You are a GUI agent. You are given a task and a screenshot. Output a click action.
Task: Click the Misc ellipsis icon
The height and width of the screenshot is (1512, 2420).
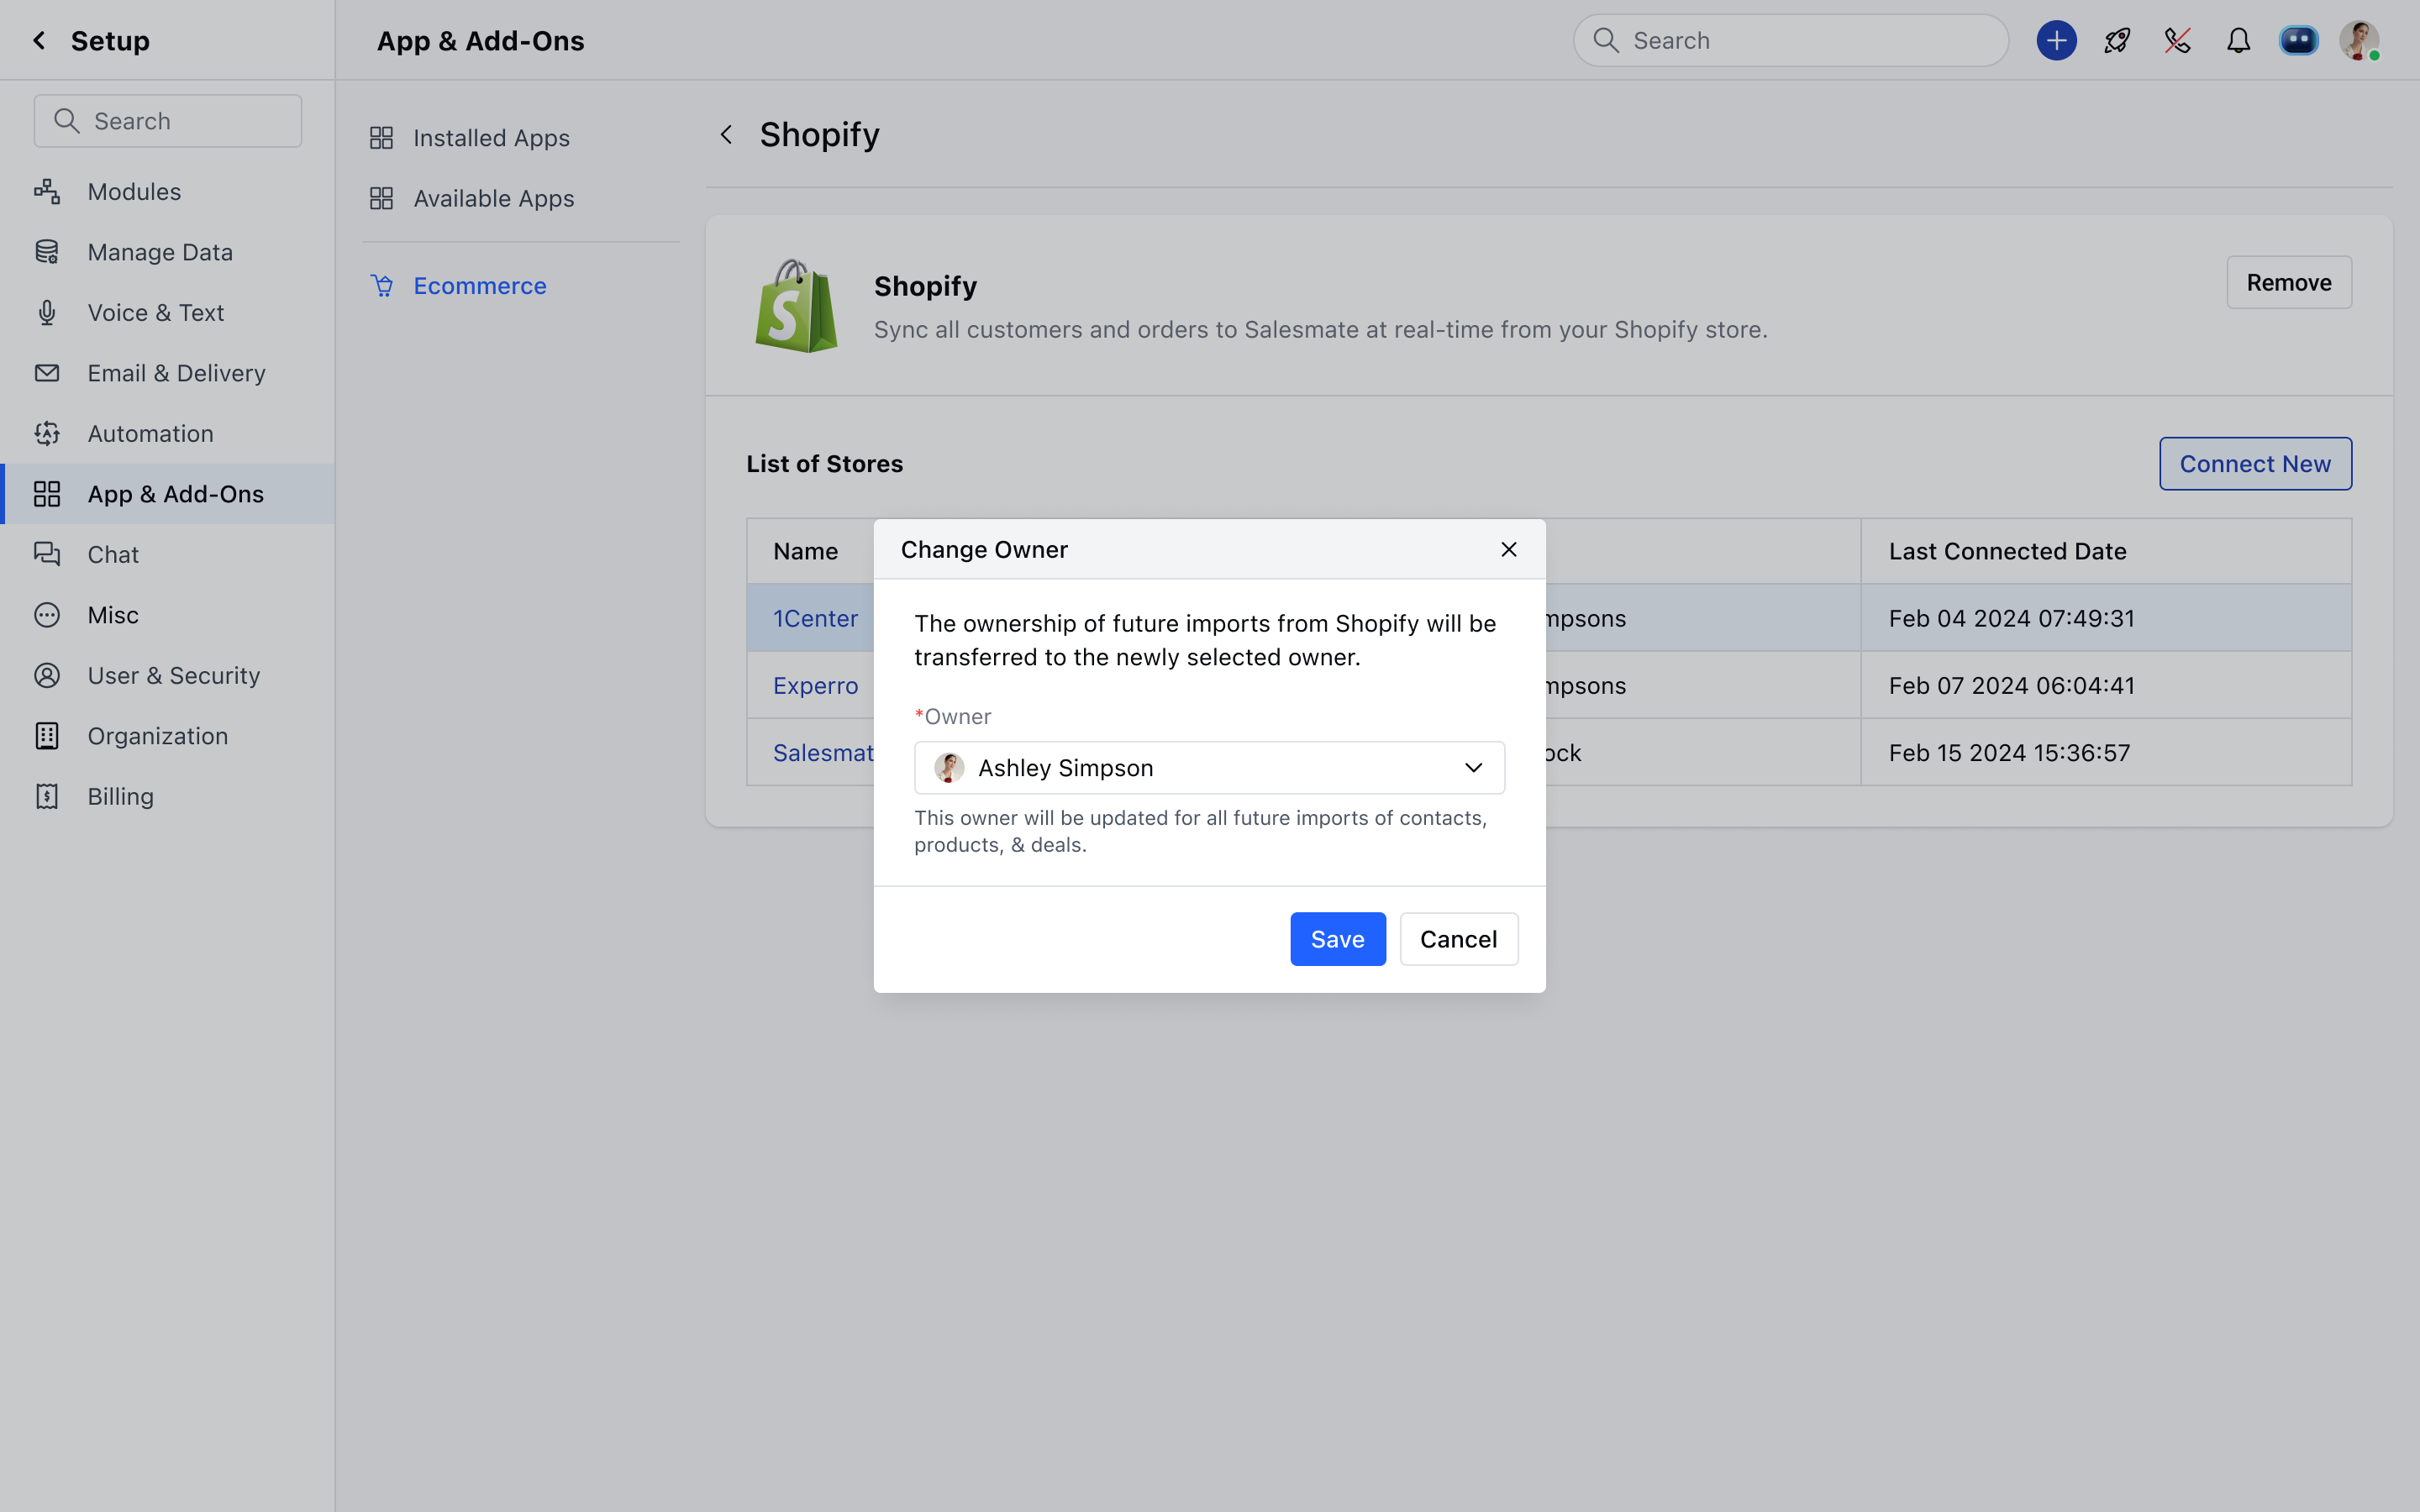tap(47, 615)
